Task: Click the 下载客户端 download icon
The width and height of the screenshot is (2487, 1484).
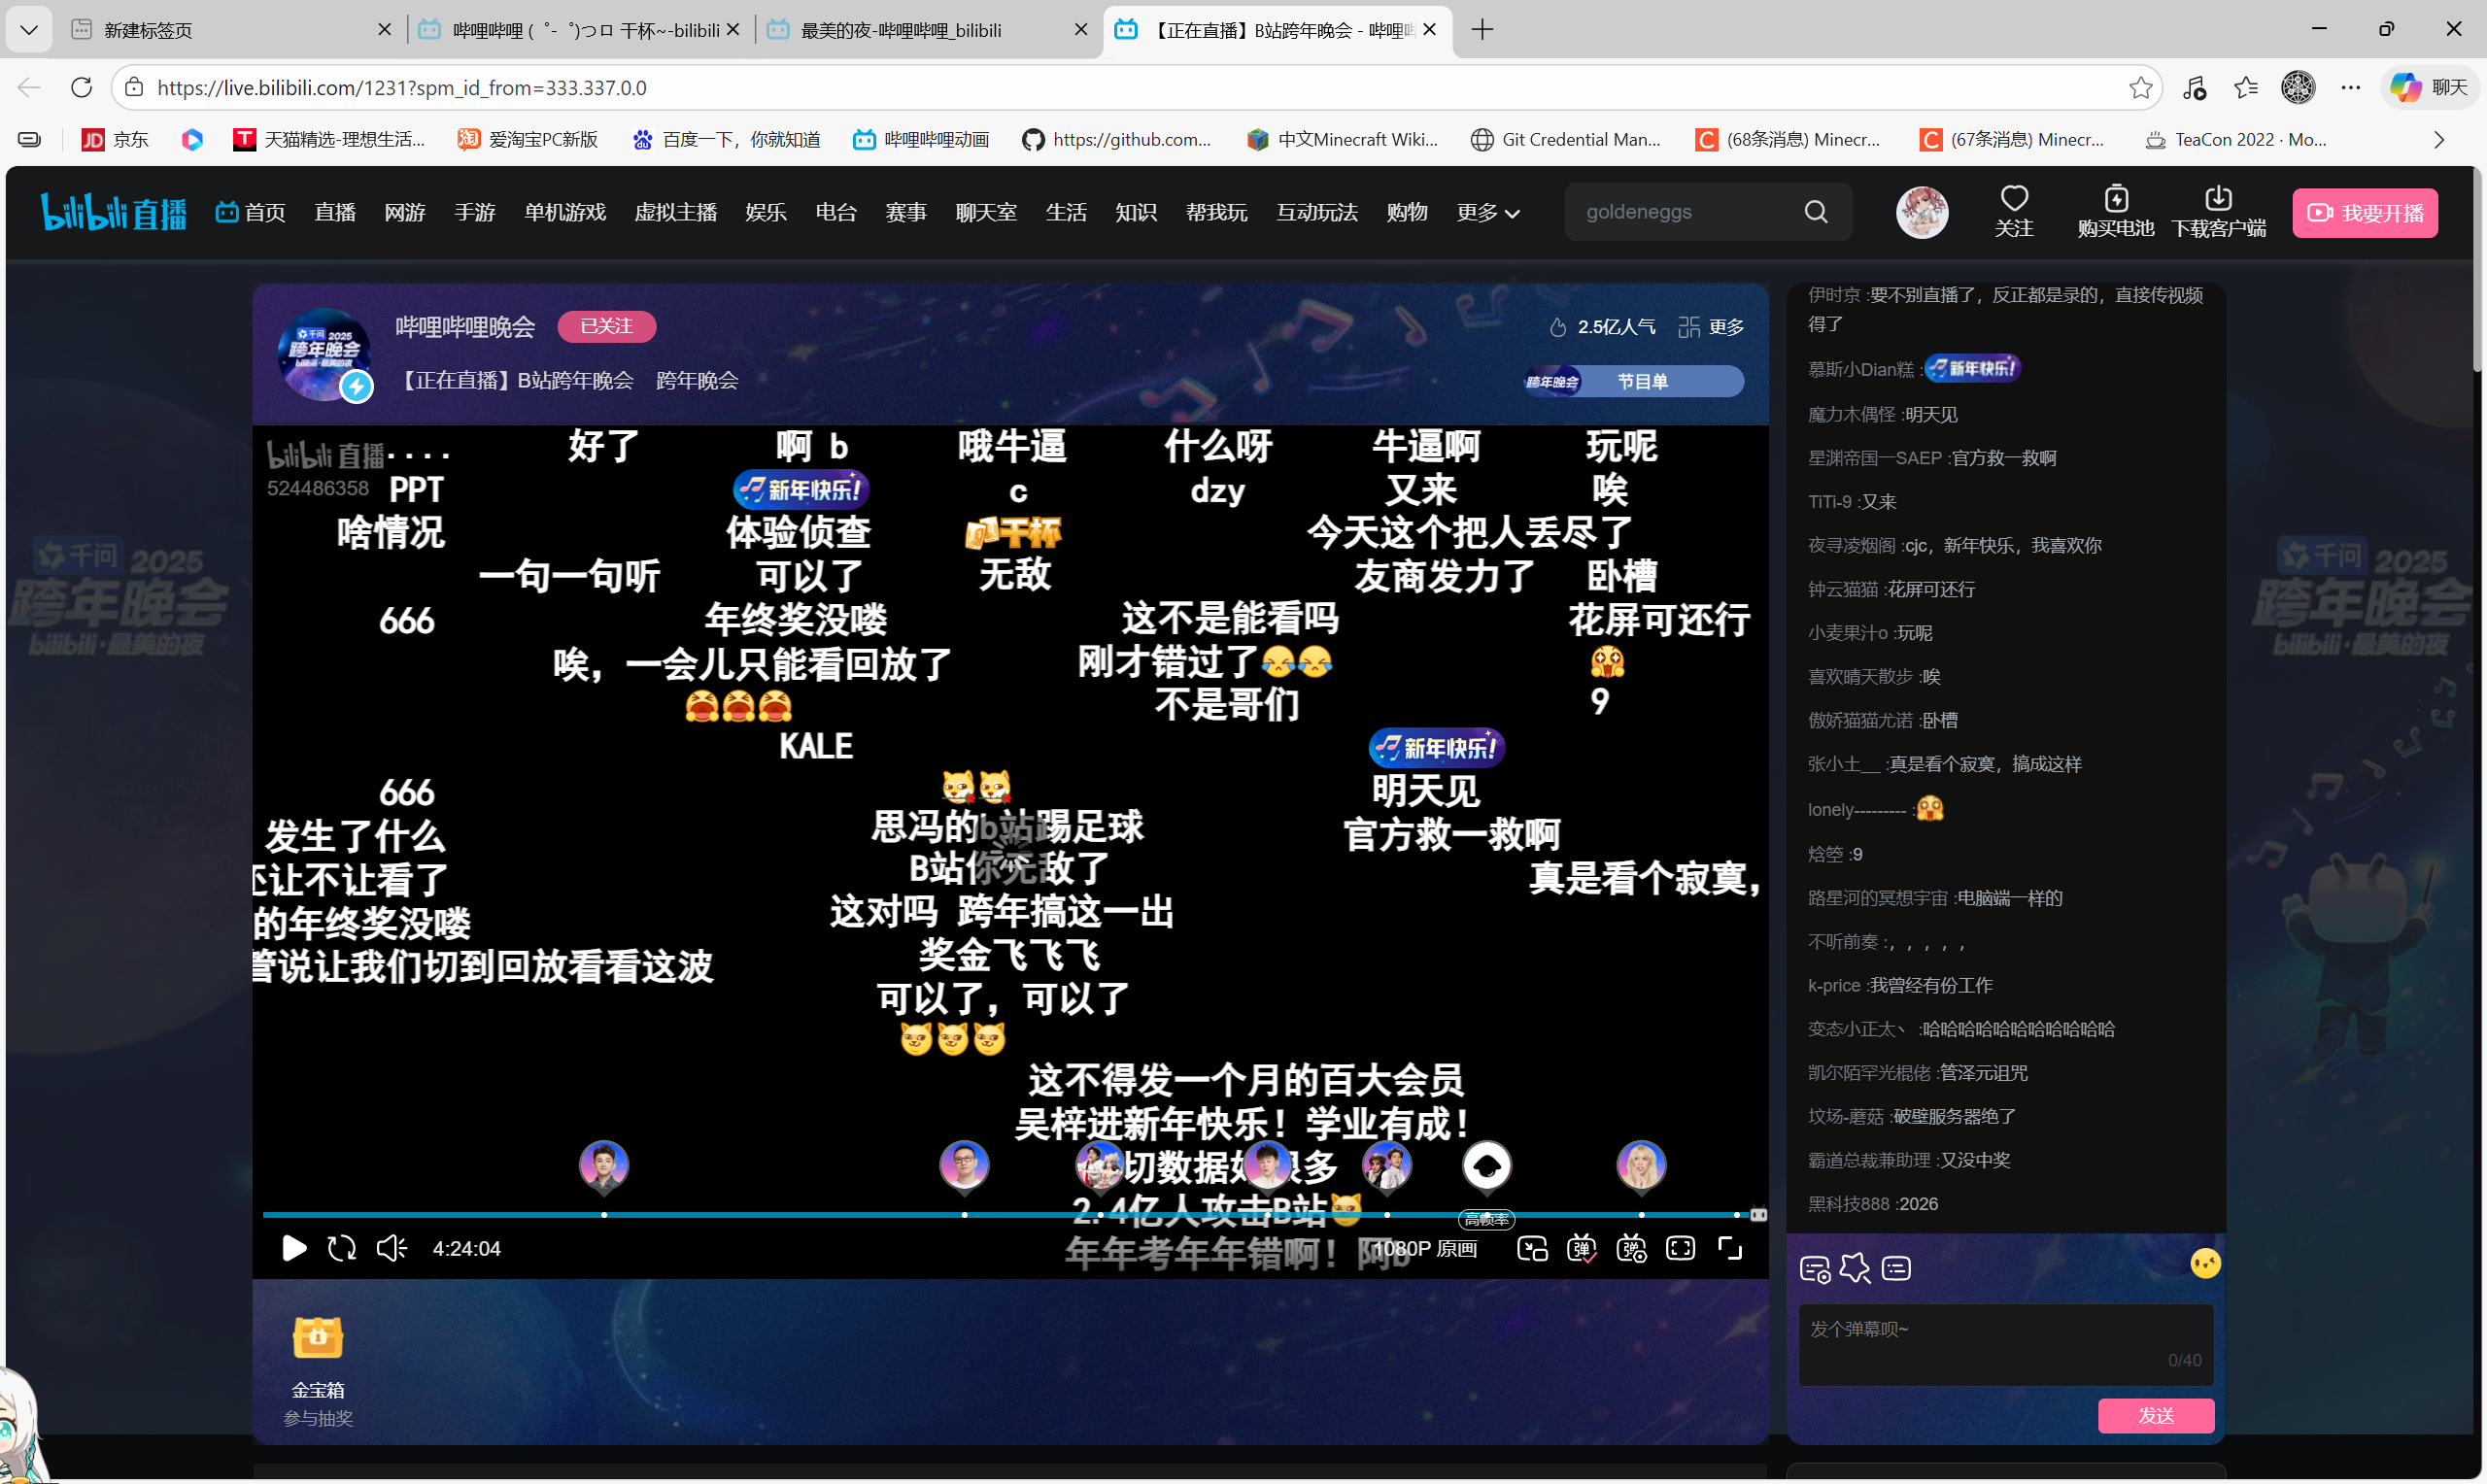Action: click(x=2219, y=198)
